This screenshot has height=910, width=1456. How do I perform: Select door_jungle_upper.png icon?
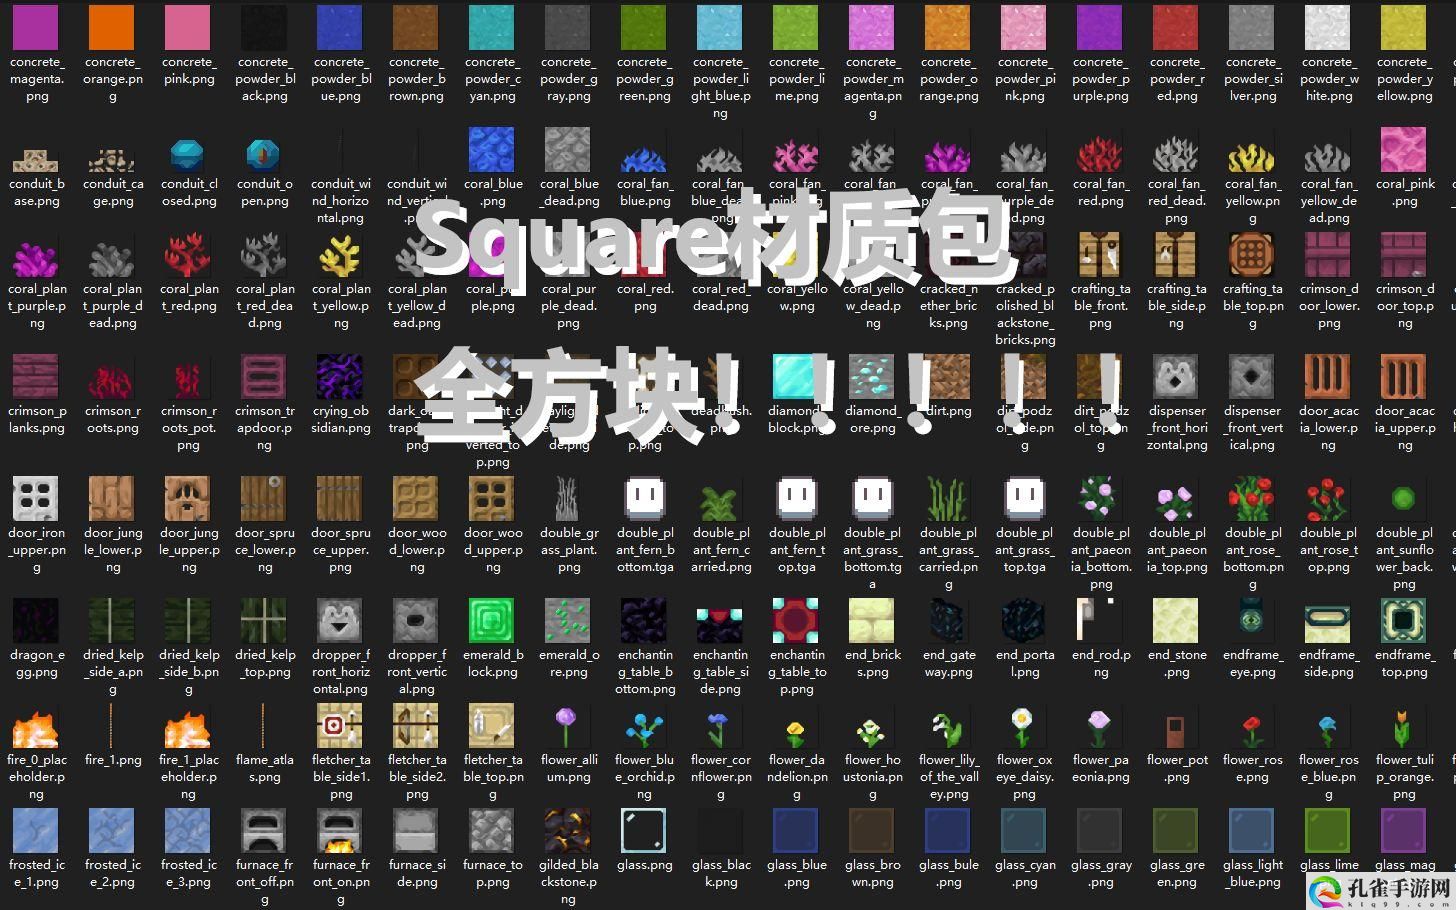[x=188, y=498]
